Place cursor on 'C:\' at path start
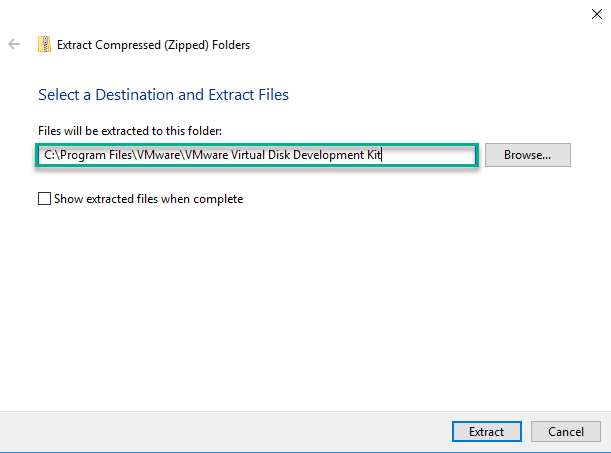 click(x=52, y=155)
